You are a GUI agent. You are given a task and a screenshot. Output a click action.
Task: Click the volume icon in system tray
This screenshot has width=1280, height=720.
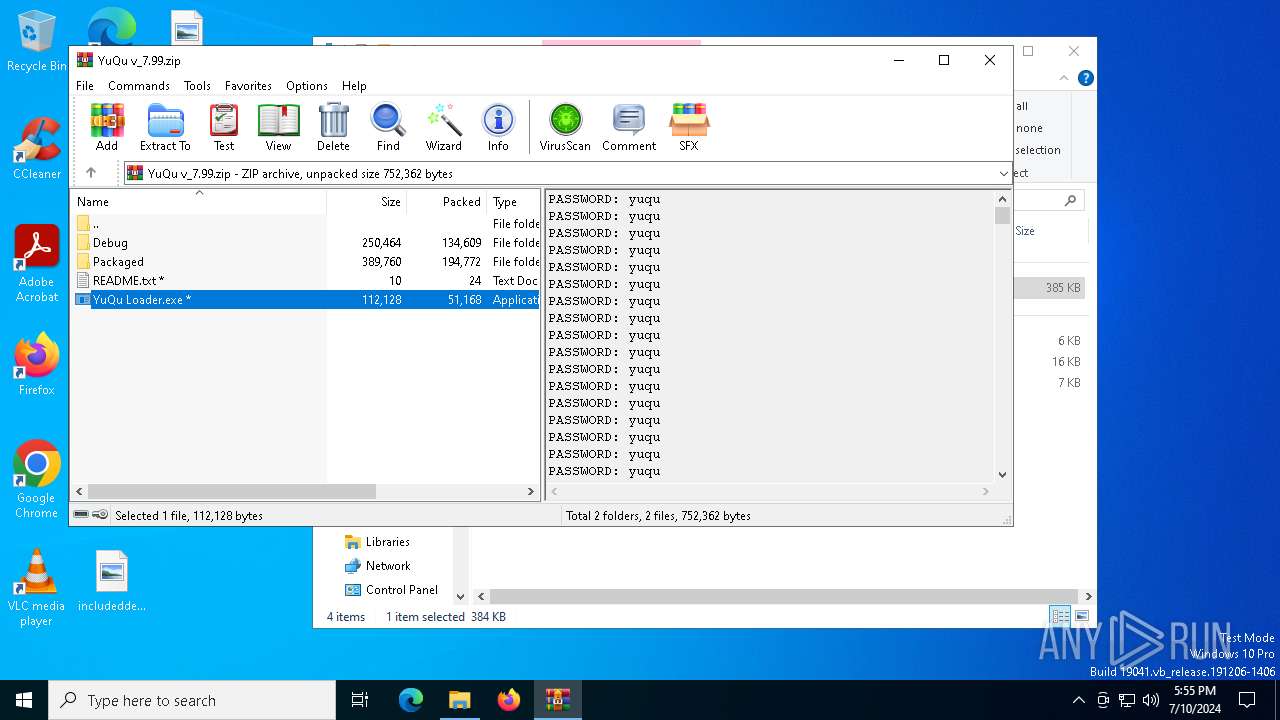click(x=1151, y=700)
